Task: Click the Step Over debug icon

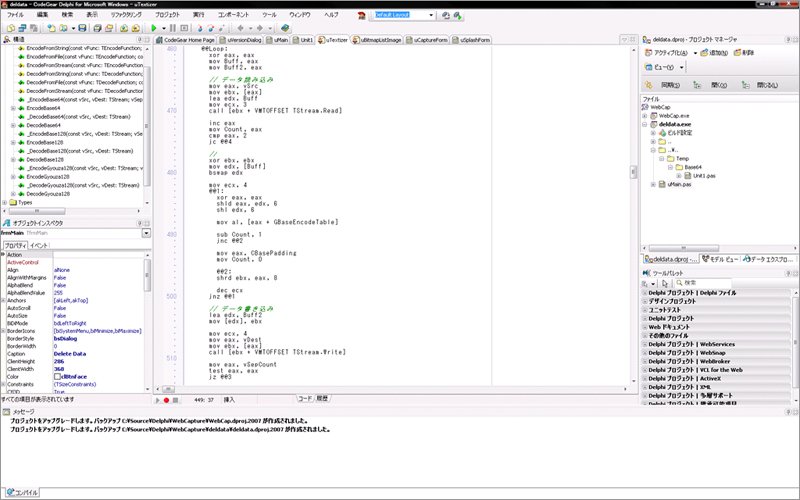Action: pyautogui.click(x=210, y=28)
